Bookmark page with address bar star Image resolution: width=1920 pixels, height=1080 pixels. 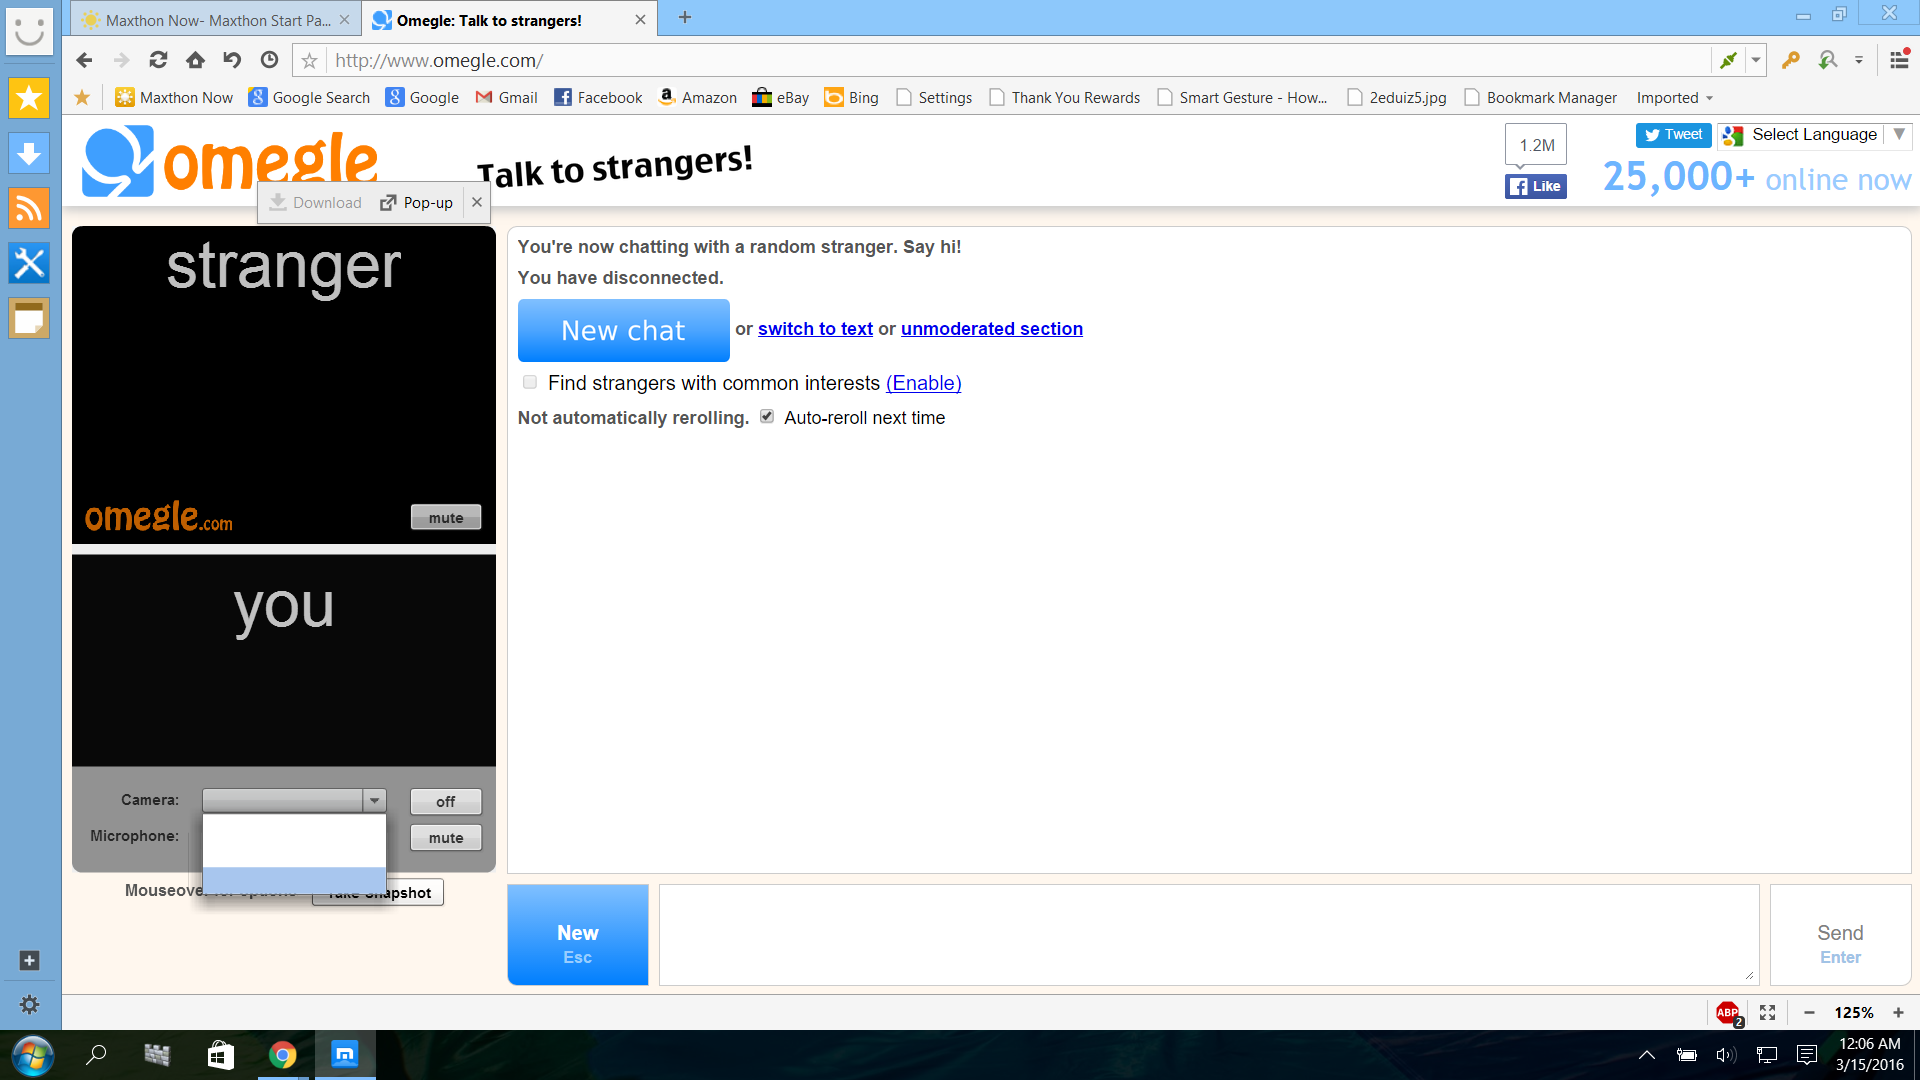(x=310, y=61)
